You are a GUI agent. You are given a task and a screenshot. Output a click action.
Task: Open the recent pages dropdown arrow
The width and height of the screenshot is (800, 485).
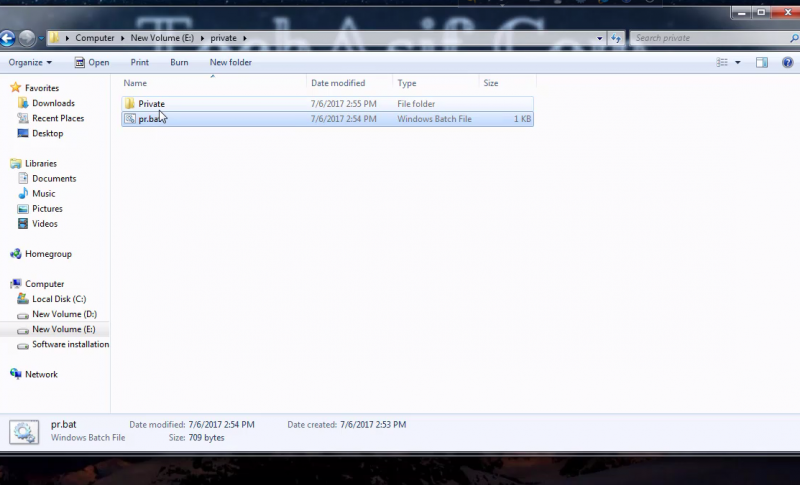pos(41,38)
